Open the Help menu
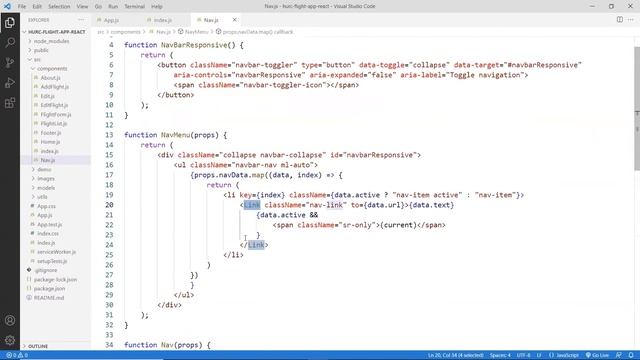This screenshot has height=360, width=640. tap(157, 6)
